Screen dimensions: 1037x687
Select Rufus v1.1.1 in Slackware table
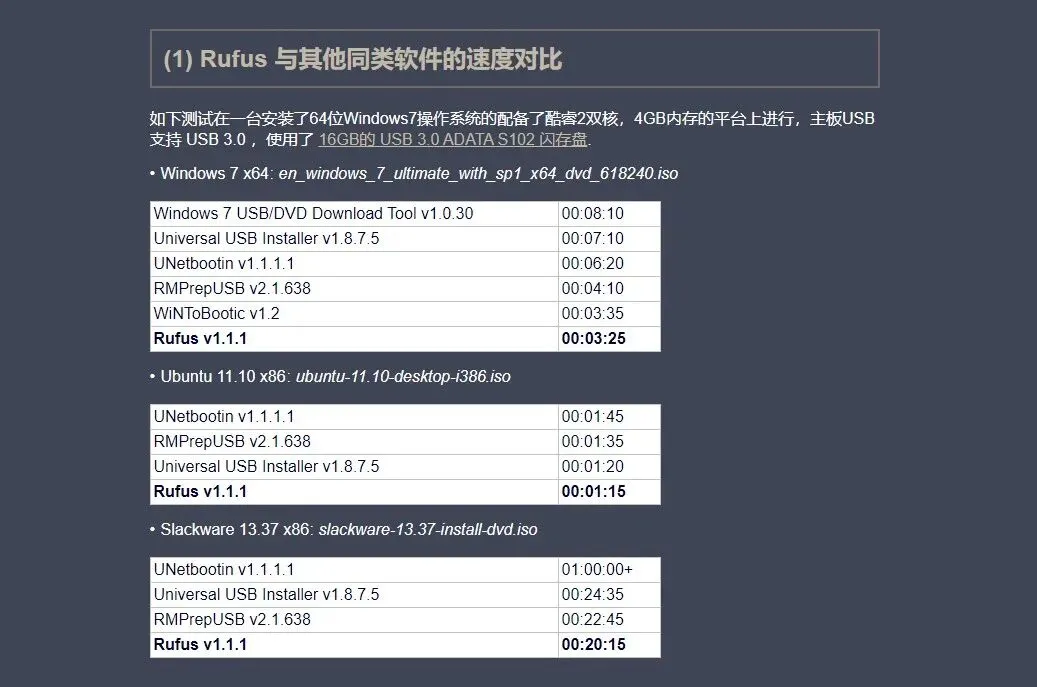[x=354, y=645]
